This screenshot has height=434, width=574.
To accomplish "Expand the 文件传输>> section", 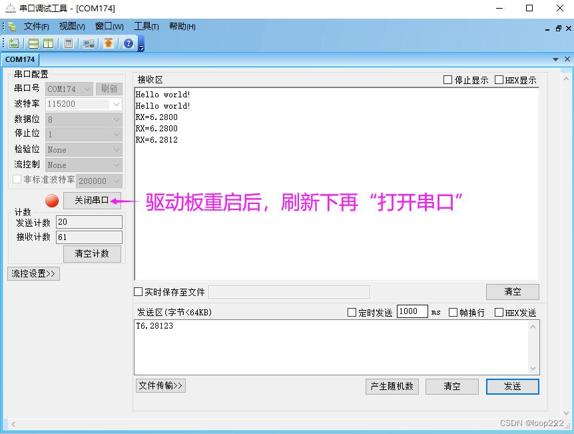I will pyautogui.click(x=161, y=386).
